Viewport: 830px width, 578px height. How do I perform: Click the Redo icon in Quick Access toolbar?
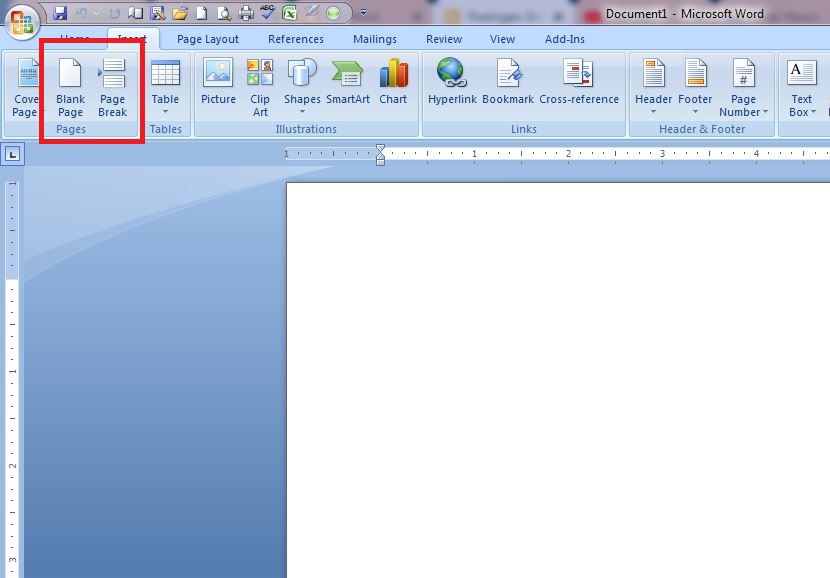(x=114, y=13)
